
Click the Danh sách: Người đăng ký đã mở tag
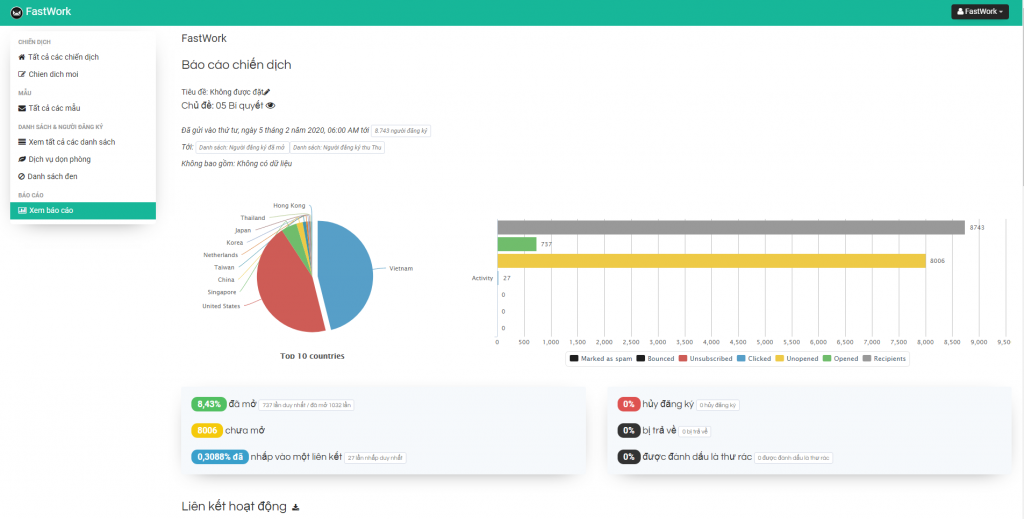pyautogui.click(x=242, y=148)
